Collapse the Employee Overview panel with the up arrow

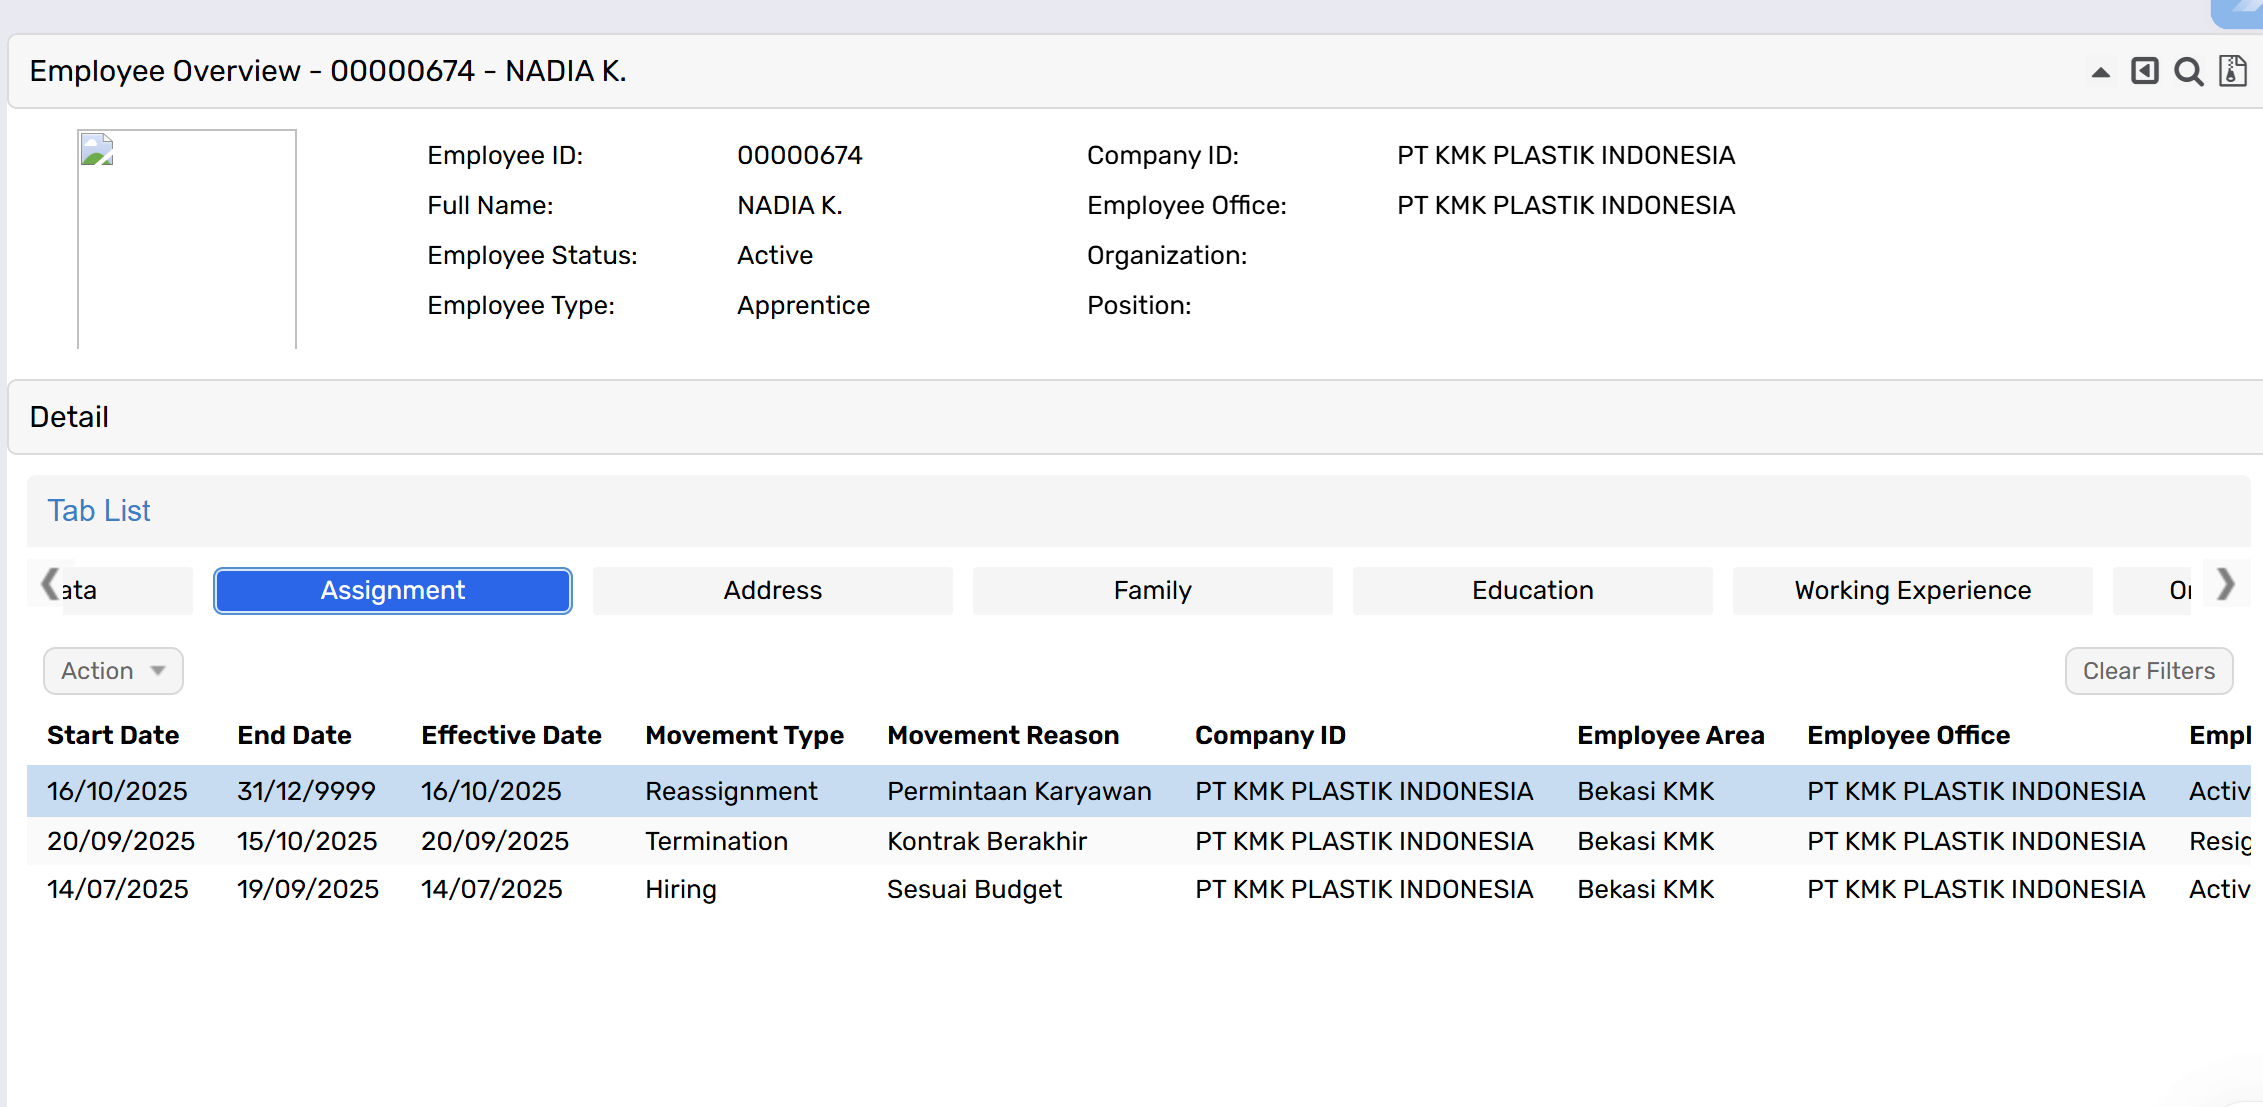point(2100,72)
